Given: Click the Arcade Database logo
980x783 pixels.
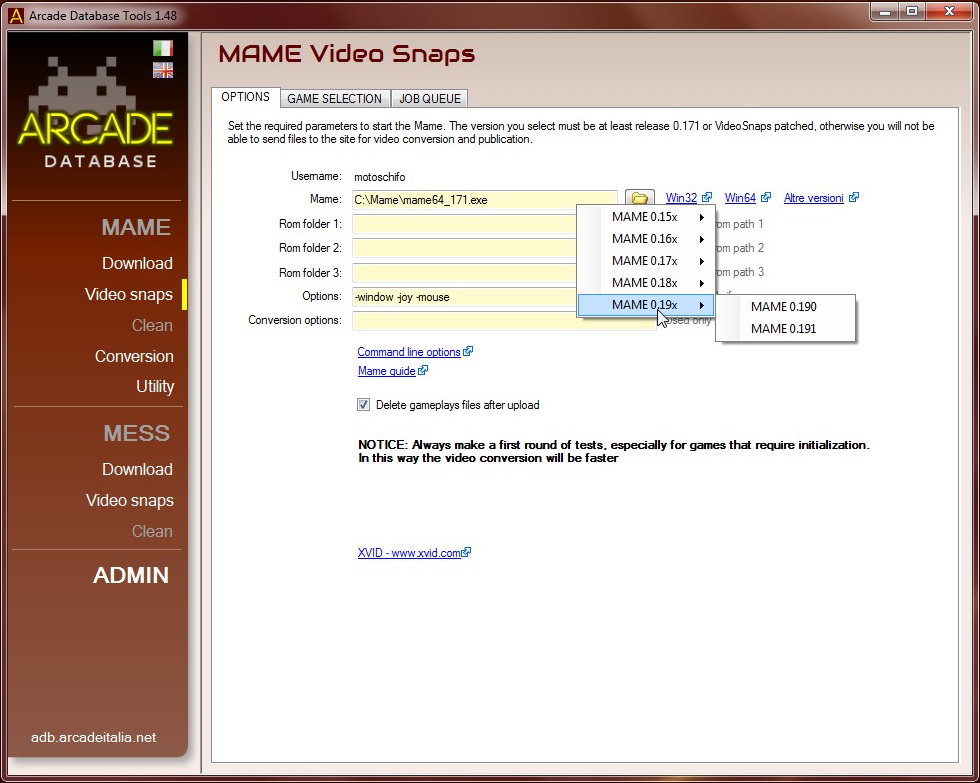Looking at the screenshot, I should [x=96, y=114].
